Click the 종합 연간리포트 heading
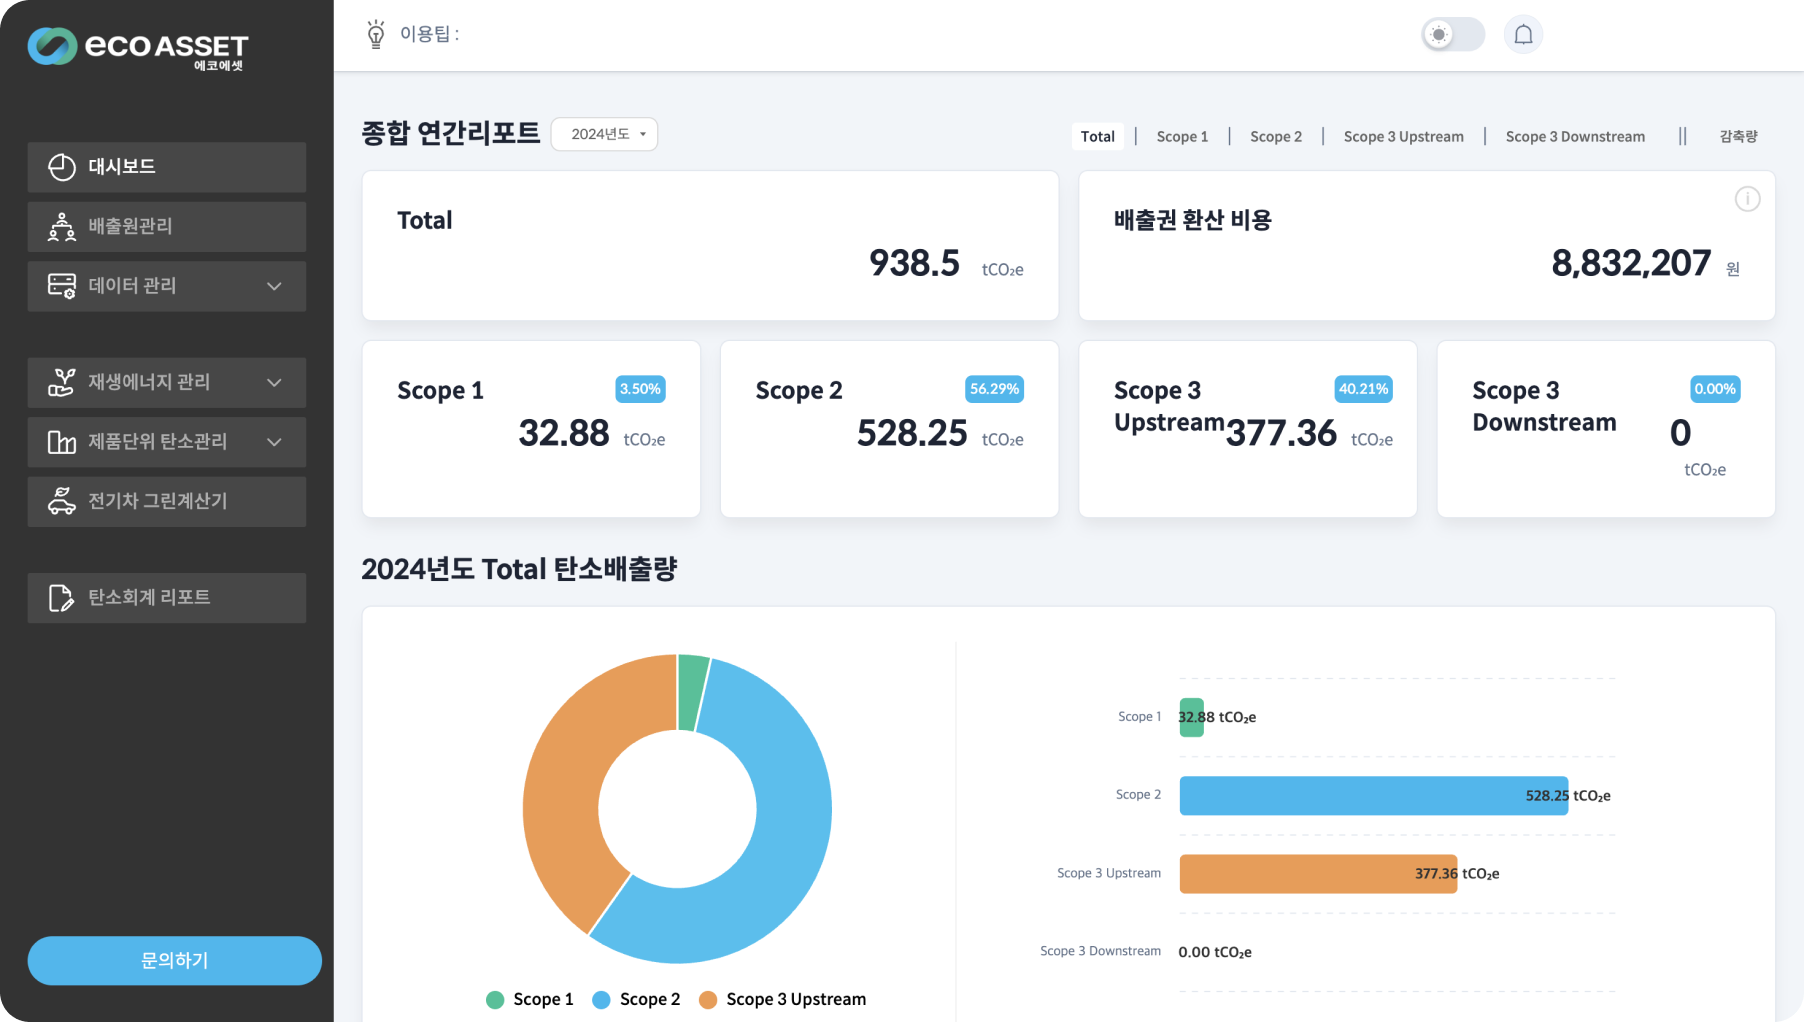 click(x=450, y=133)
